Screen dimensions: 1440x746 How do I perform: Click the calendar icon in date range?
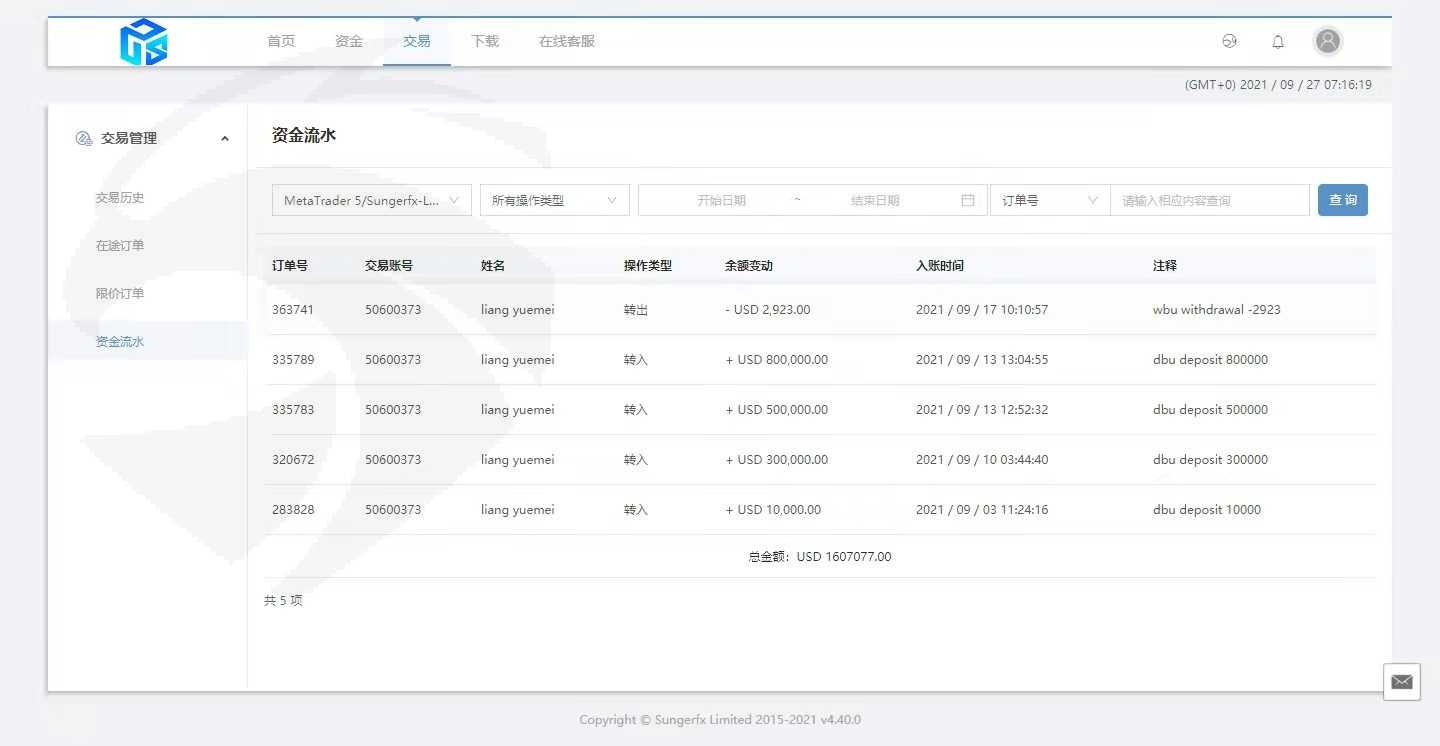pyautogui.click(x=968, y=200)
